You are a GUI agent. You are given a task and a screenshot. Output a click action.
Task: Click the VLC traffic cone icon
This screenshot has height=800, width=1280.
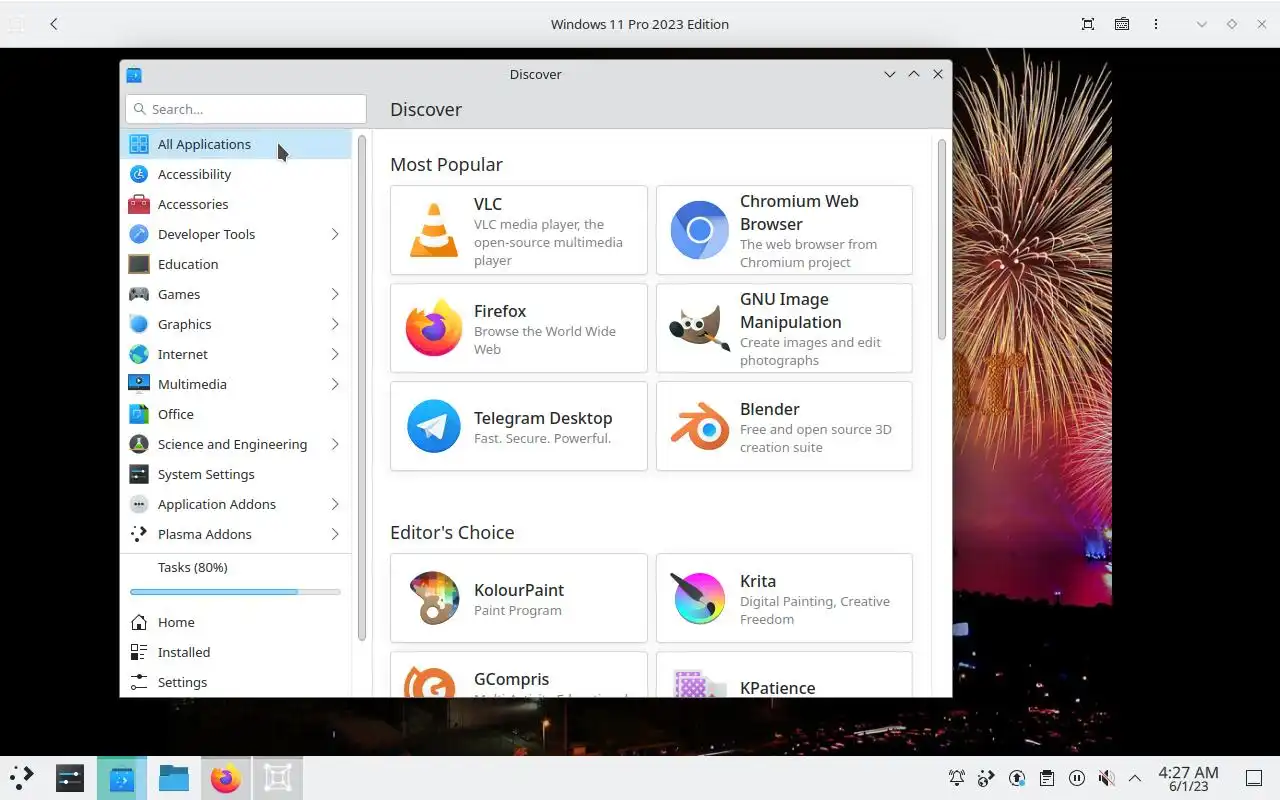click(x=434, y=230)
